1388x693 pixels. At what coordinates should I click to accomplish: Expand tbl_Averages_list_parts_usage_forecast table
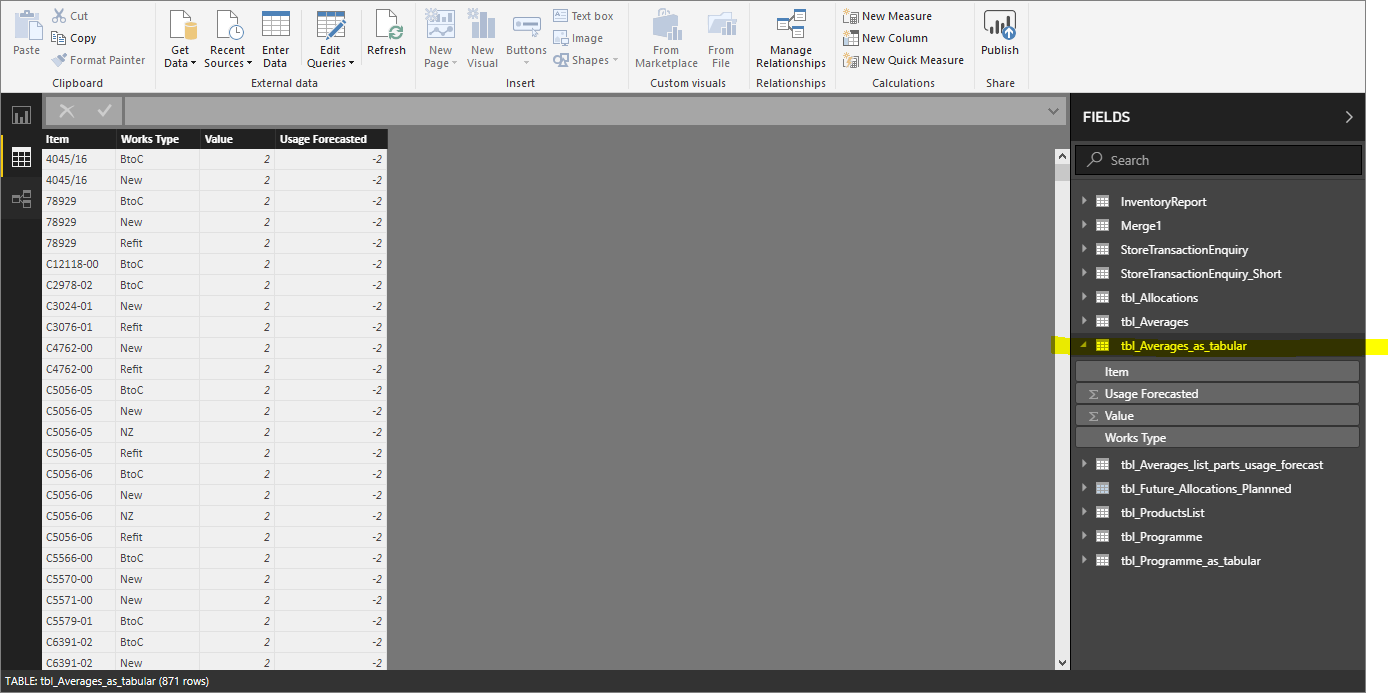click(1084, 464)
